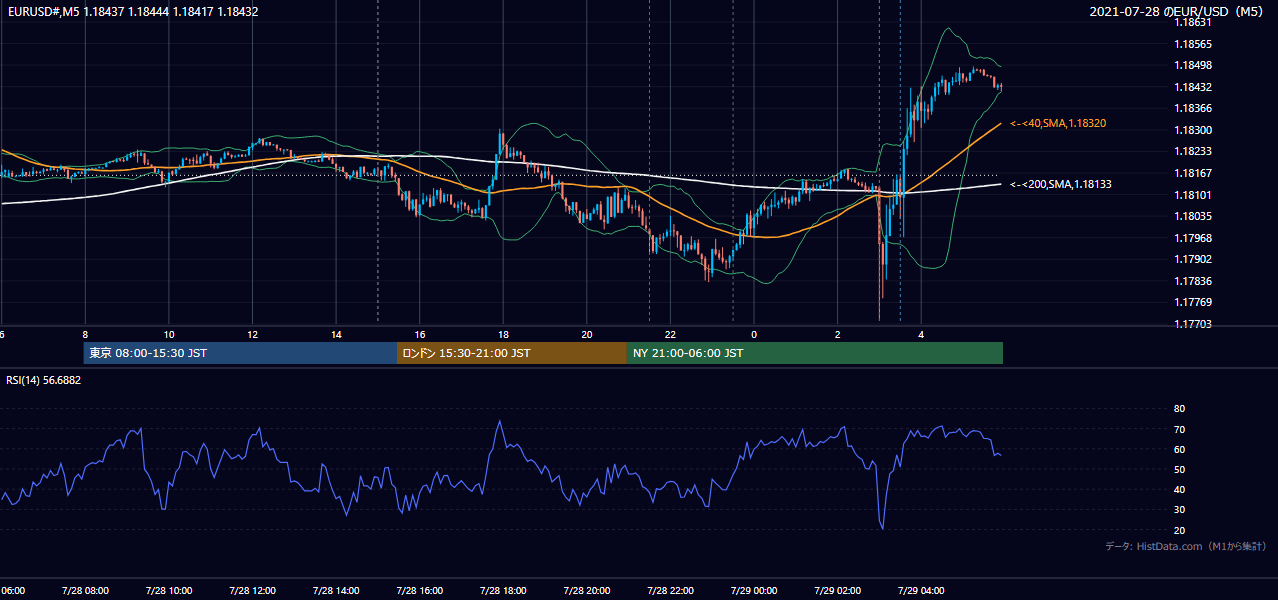
Task: Click hour label 10 under price chart
Action: [x=169, y=334]
